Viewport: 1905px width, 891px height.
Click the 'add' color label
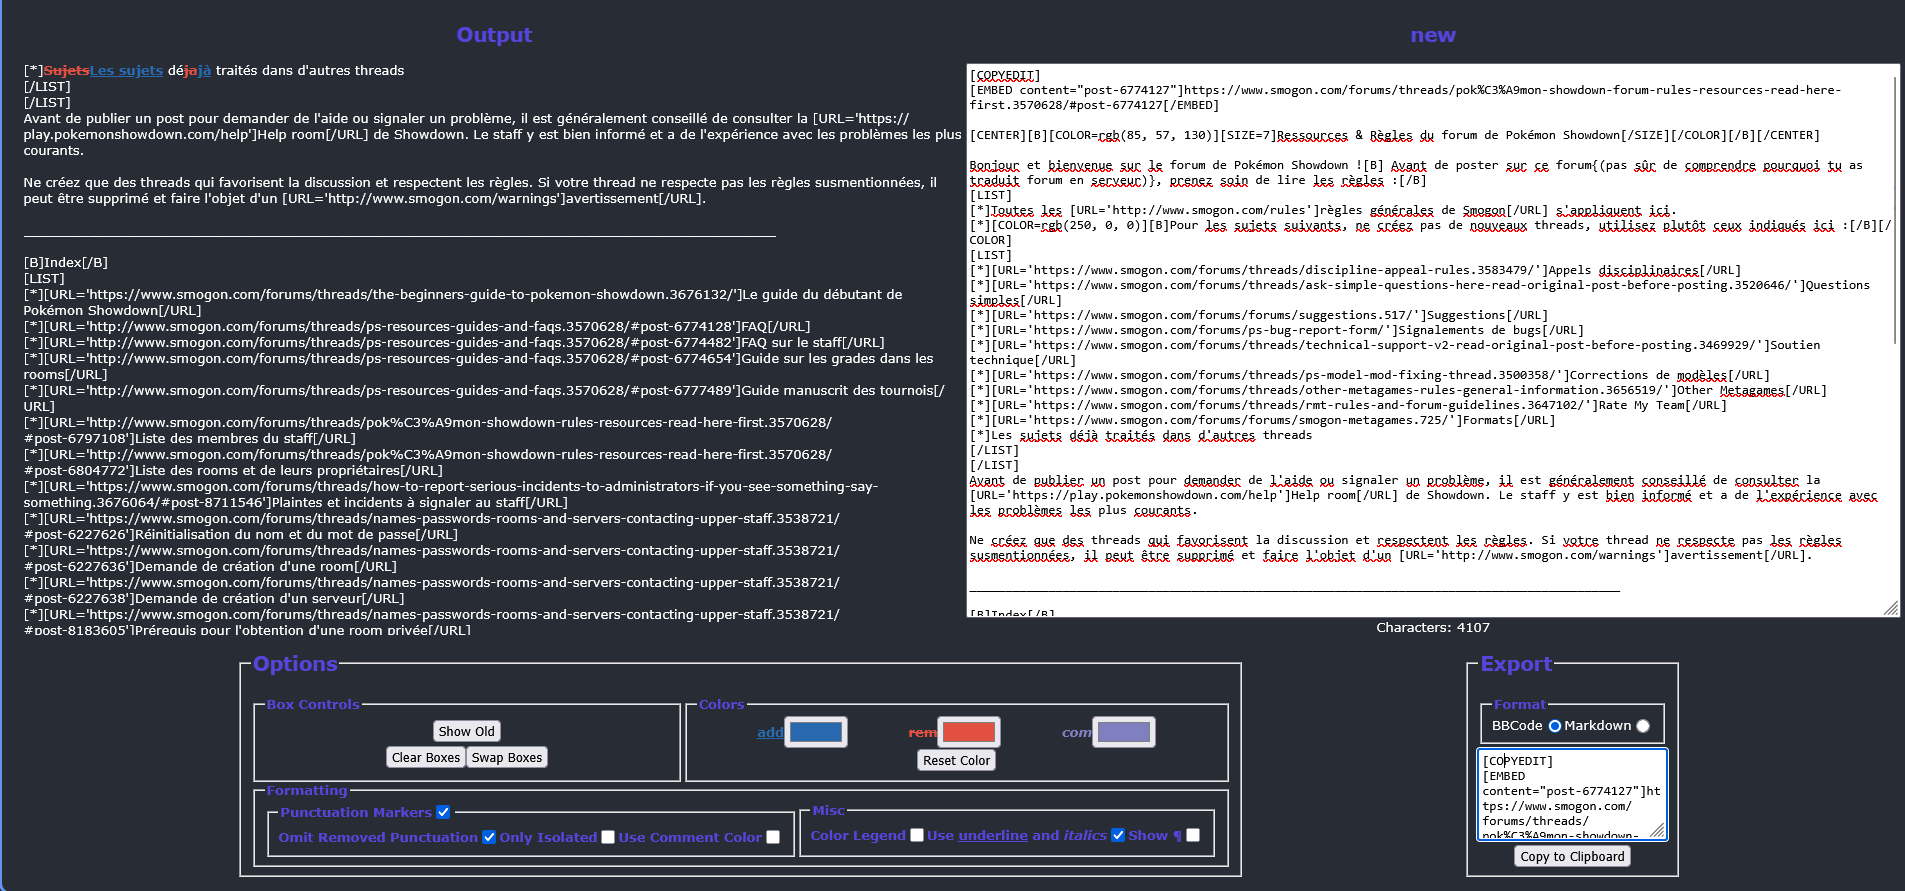point(770,733)
